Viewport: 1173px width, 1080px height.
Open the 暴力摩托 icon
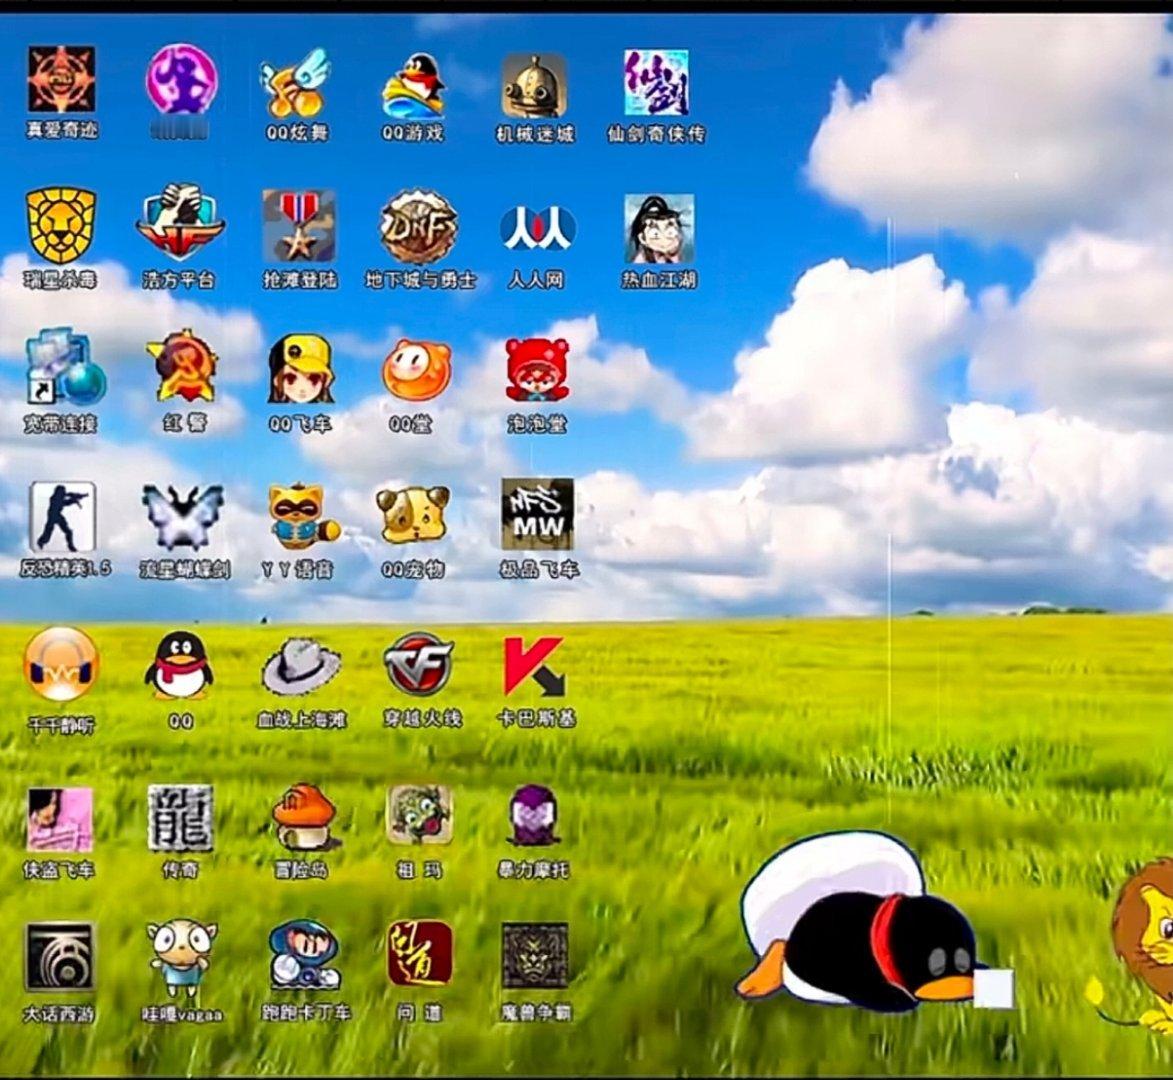point(533,815)
